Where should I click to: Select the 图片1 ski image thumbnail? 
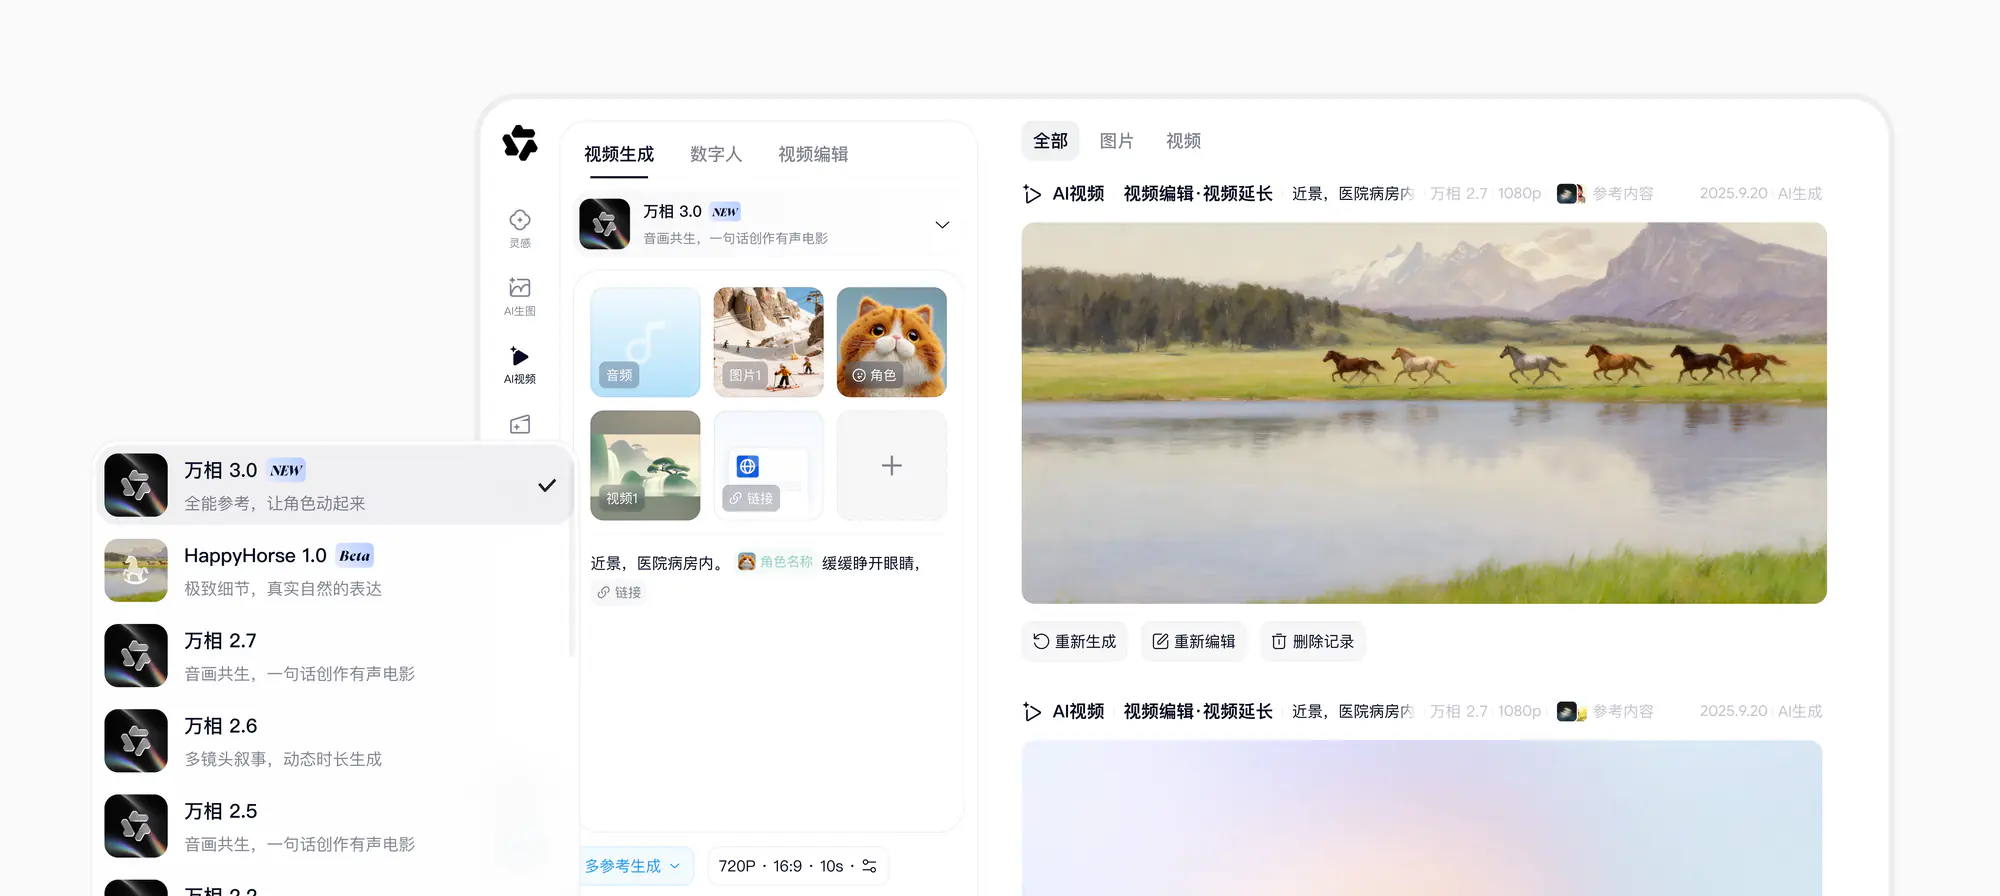click(768, 342)
